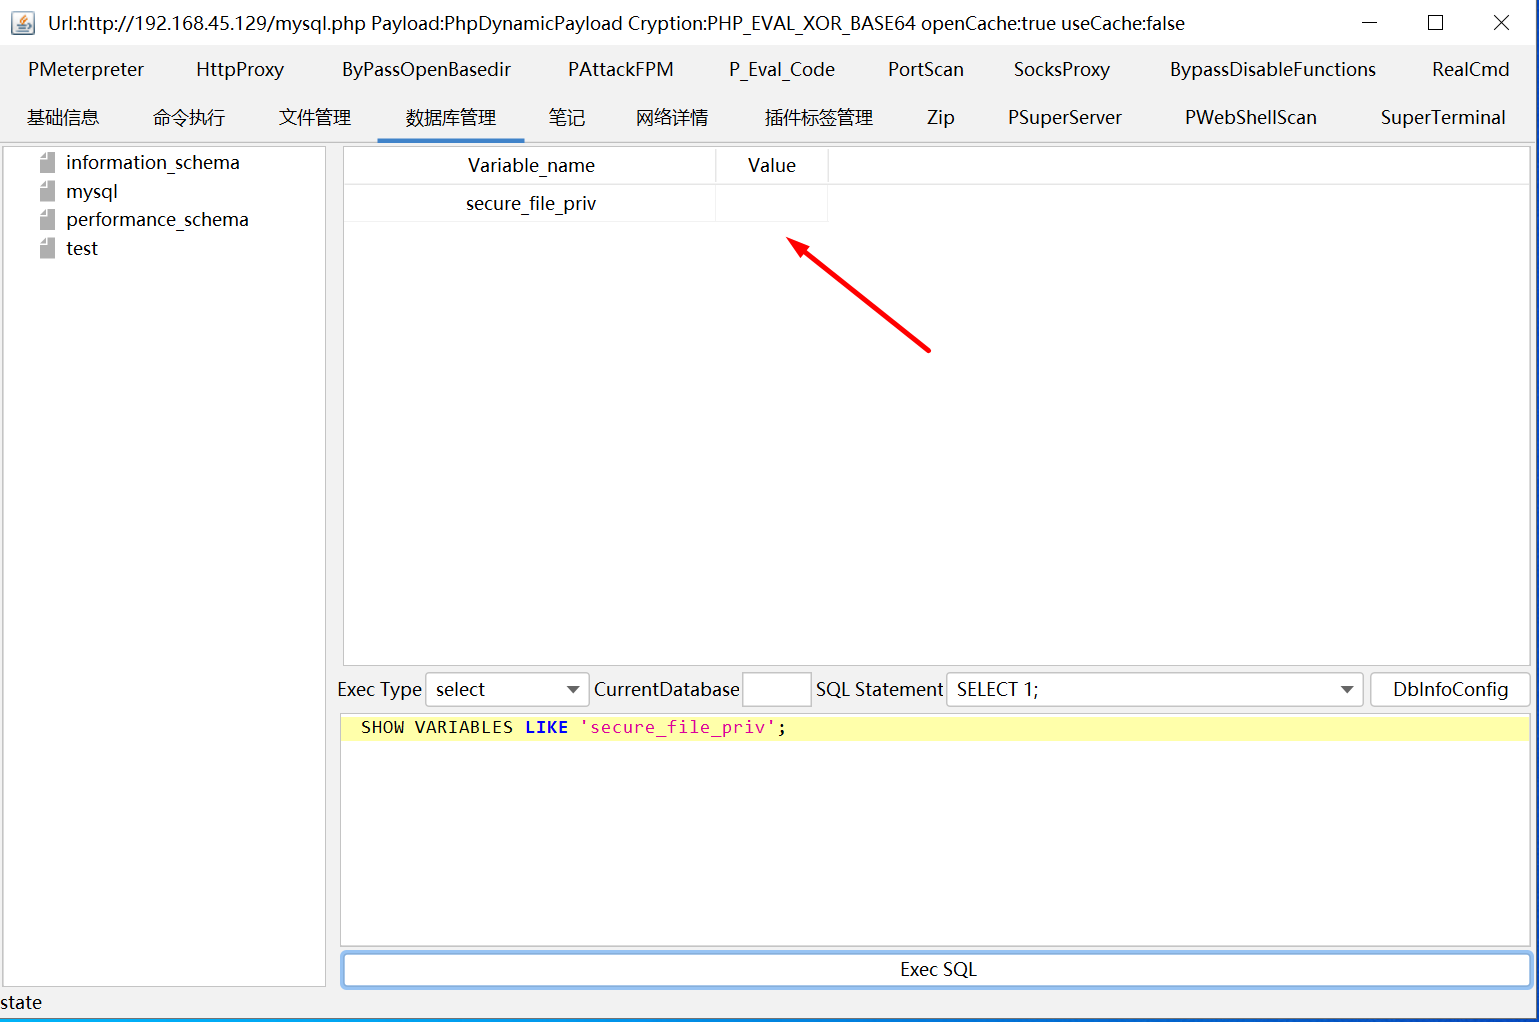Select the Zip tab
This screenshot has width=1539, height=1022.
(941, 117)
